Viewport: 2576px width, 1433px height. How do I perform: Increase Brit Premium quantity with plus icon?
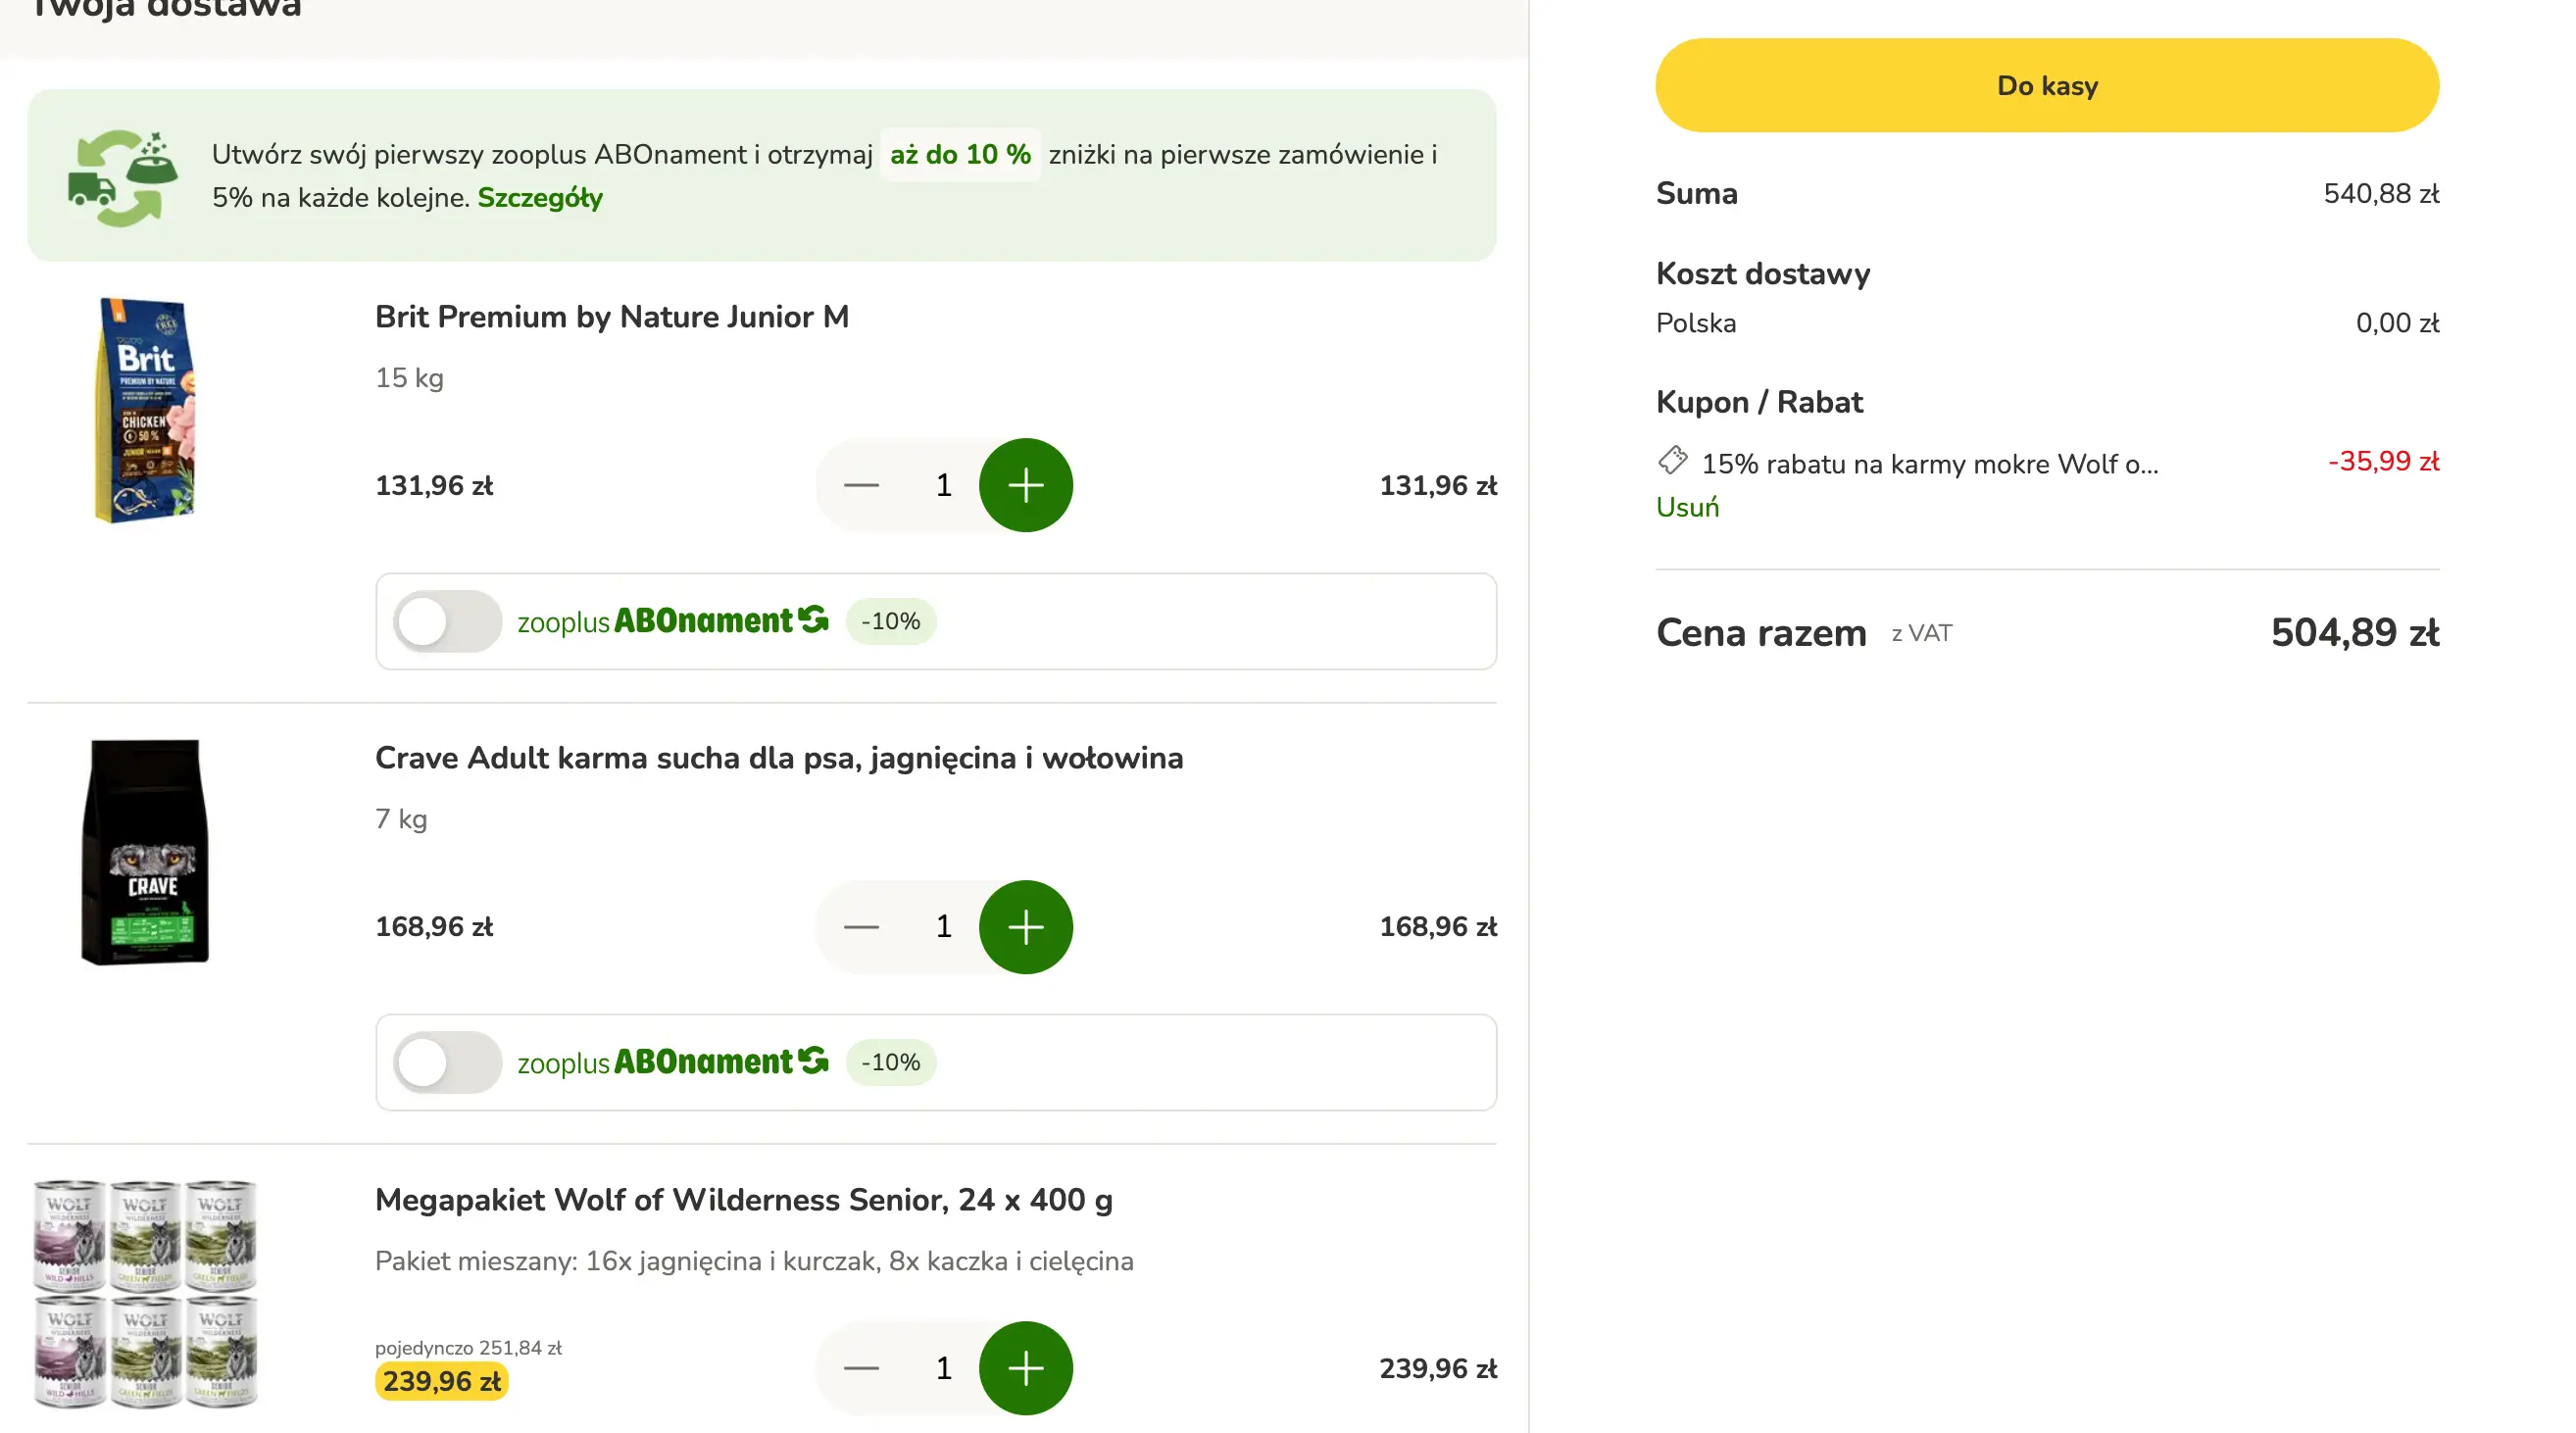(1025, 485)
